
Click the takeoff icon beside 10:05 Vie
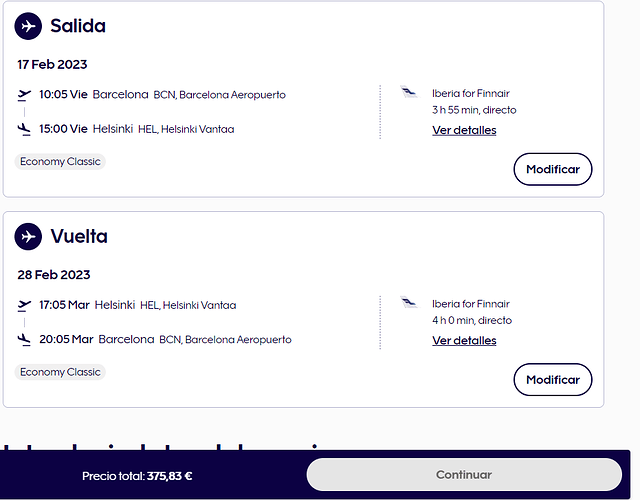pyautogui.click(x=24, y=95)
